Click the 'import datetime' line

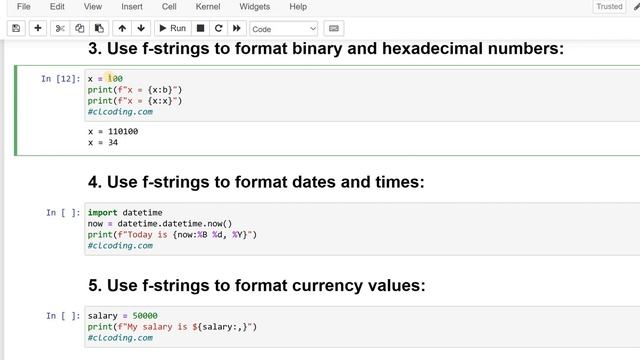pyautogui.click(x=125, y=212)
